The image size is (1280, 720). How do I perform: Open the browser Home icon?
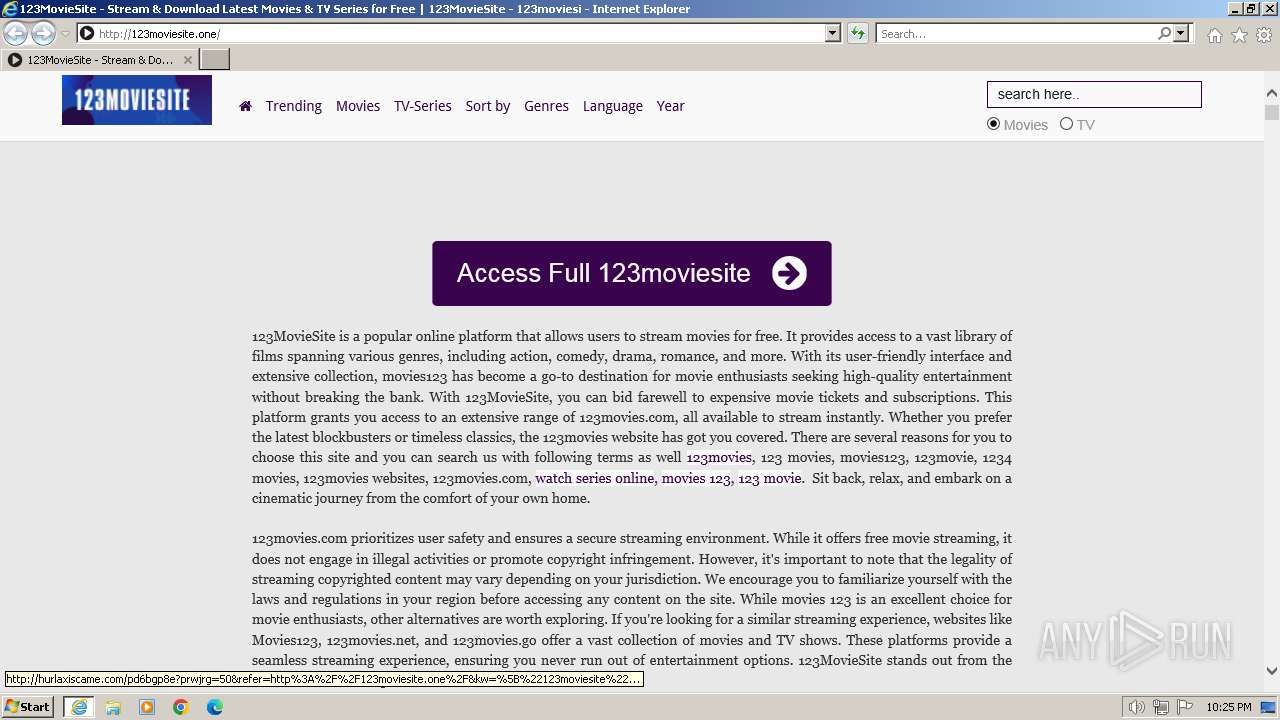click(1214, 35)
